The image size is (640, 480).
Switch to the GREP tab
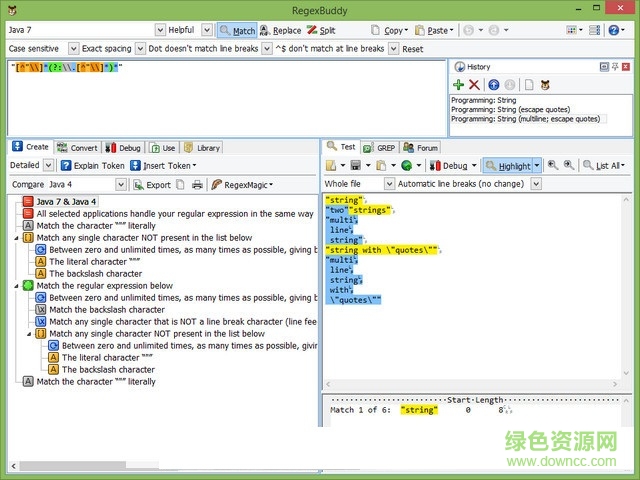coord(380,147)
